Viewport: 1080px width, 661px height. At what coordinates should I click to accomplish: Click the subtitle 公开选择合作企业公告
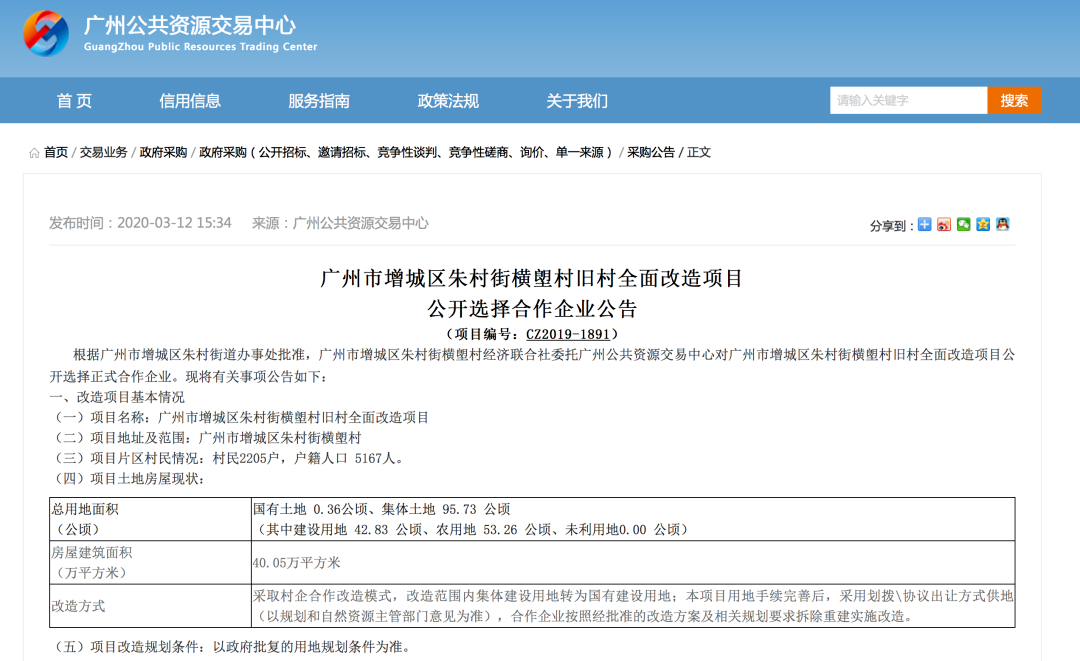(x=532, y=308)
